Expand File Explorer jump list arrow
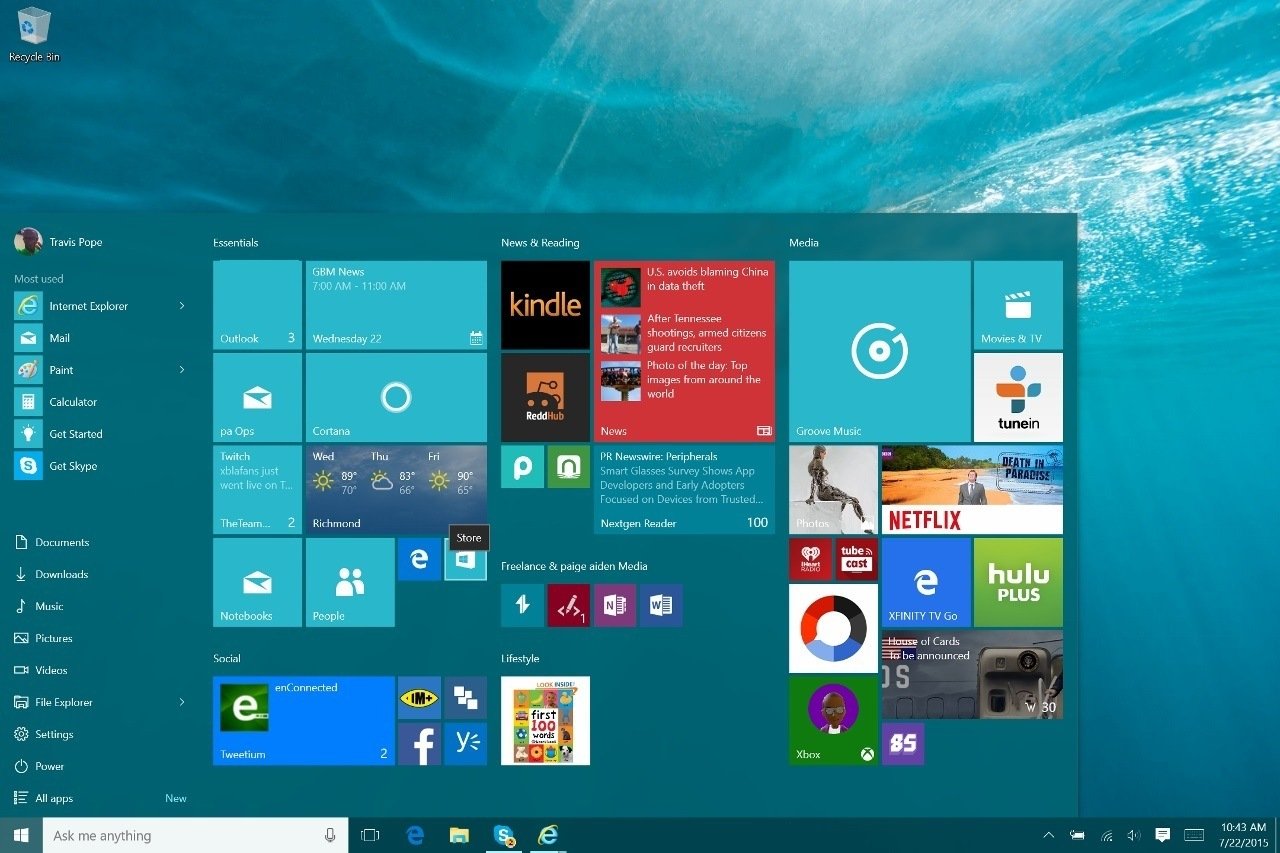Viewport: 1280px width, 853px height. coord(182,702)
